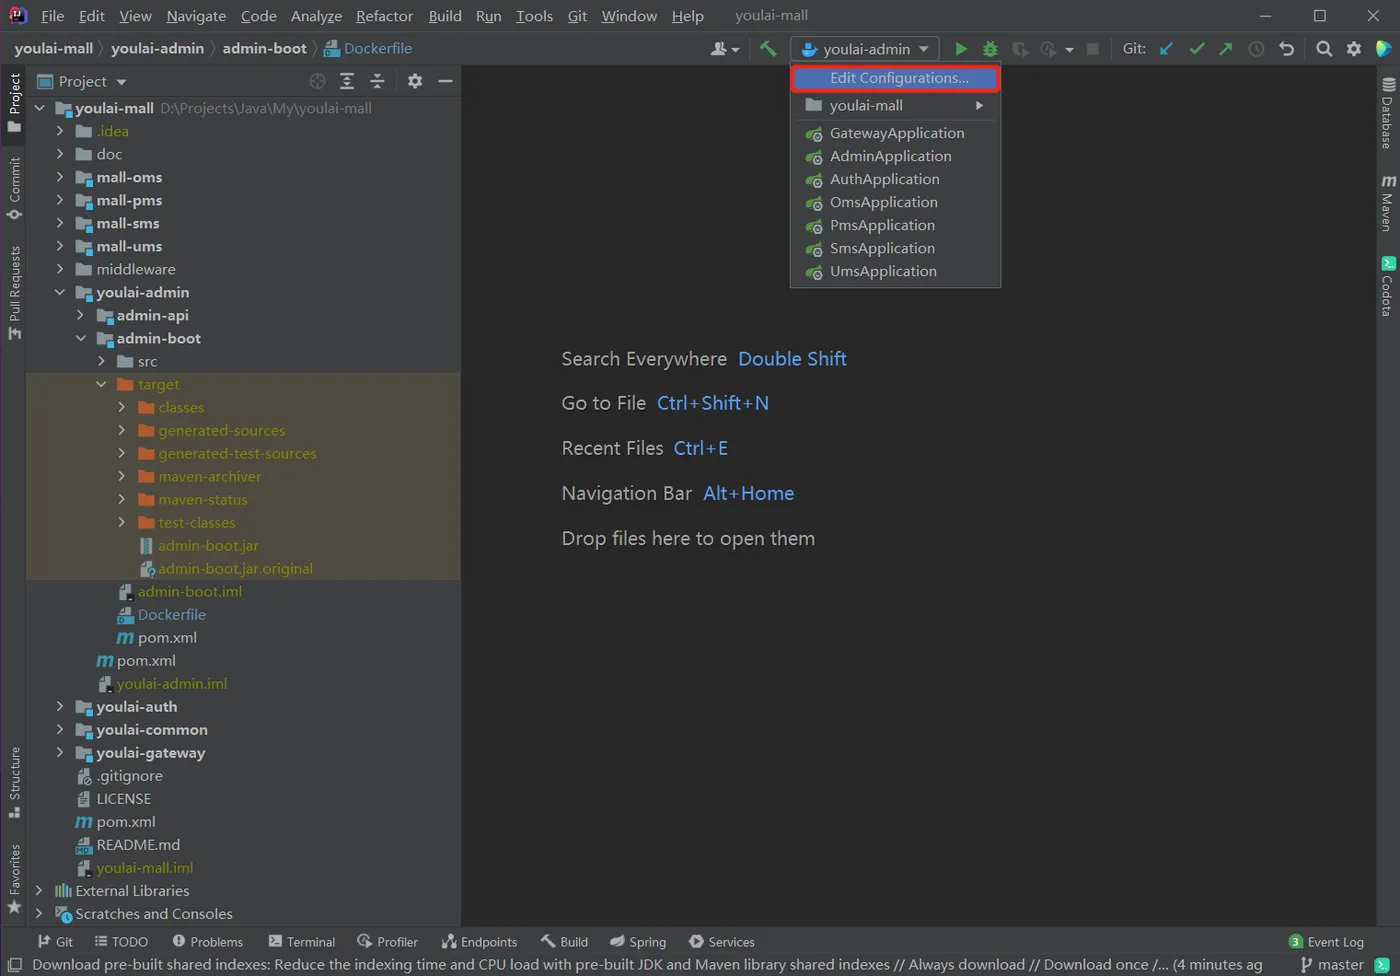Open the Commit tool window tab
The width and height of the screenshot is (1400, 976).
(14, 188)
